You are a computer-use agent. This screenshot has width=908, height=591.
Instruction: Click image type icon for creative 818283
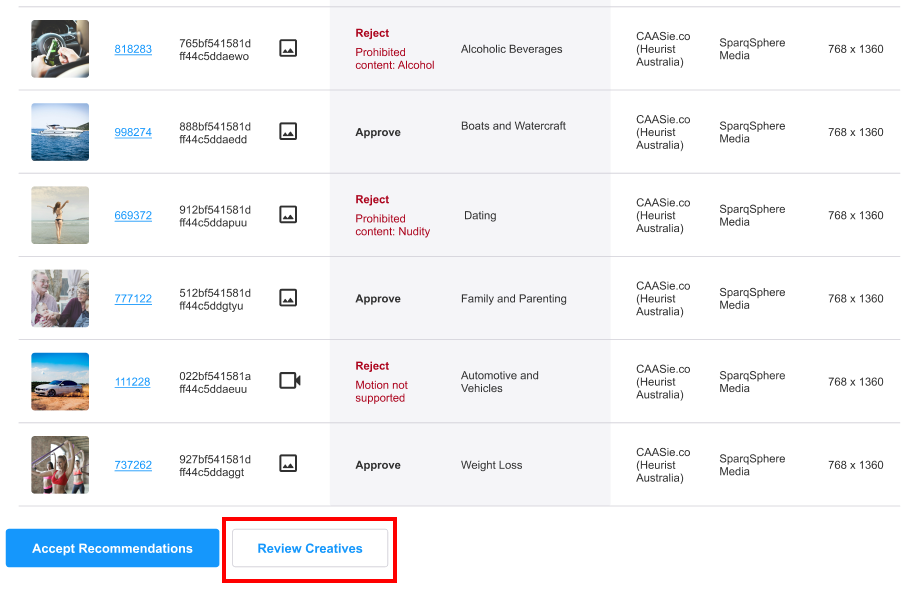288,48
